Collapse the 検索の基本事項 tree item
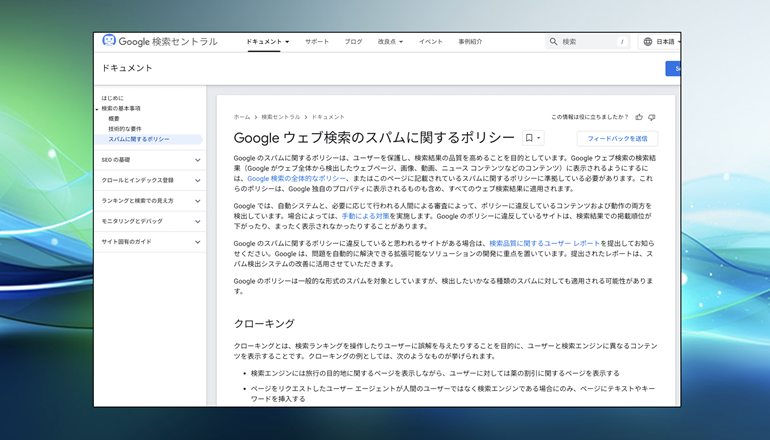 coord(97,109)
